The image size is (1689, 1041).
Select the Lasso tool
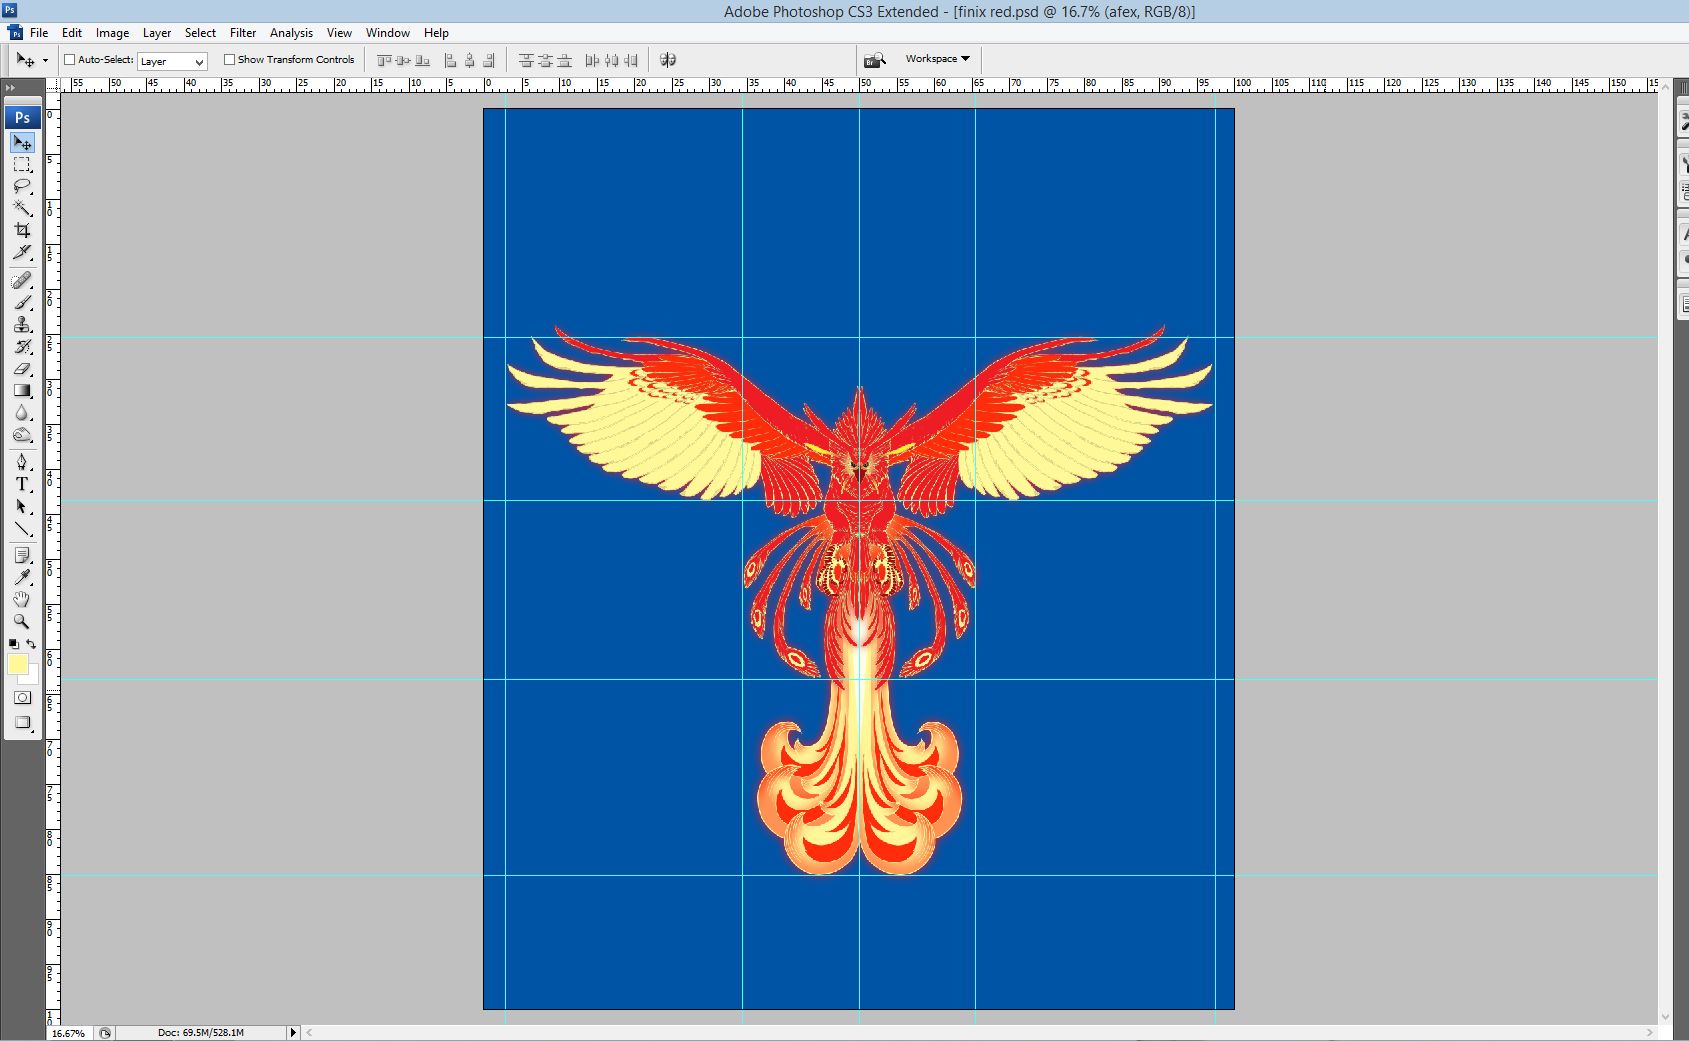(22, 187)
